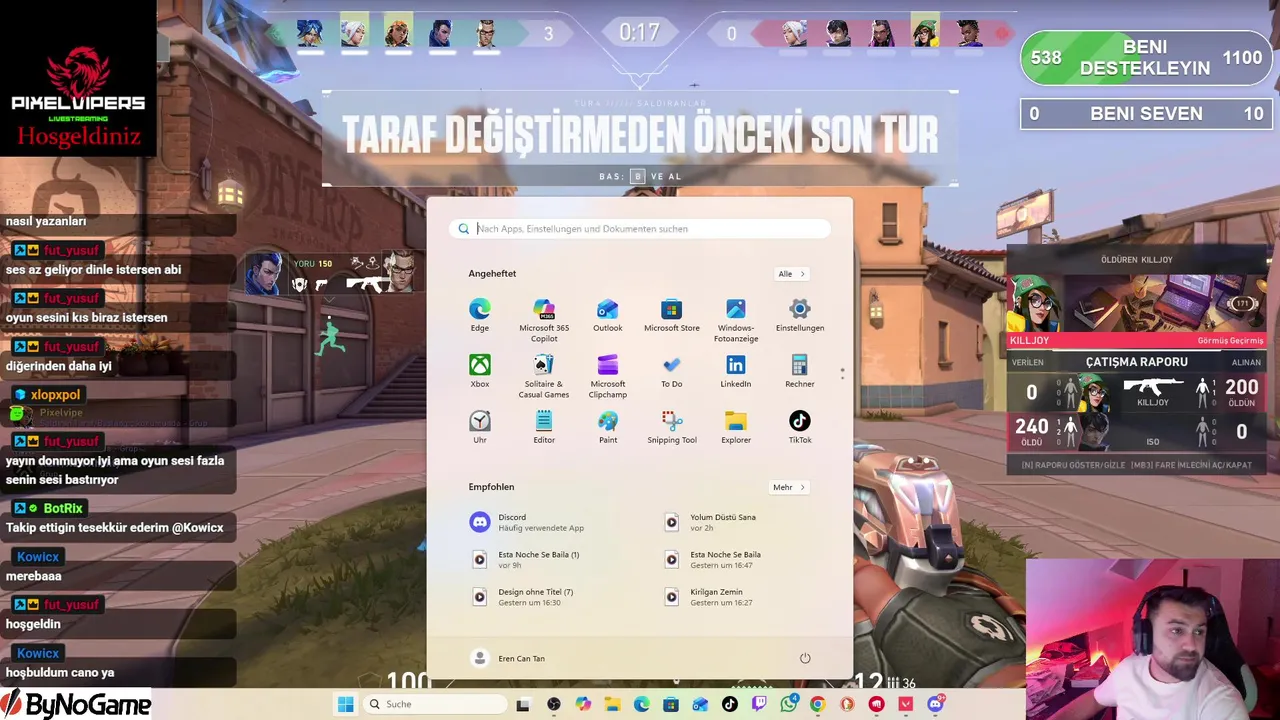Open Microsoft Store pinned tile

click(672, 315)
